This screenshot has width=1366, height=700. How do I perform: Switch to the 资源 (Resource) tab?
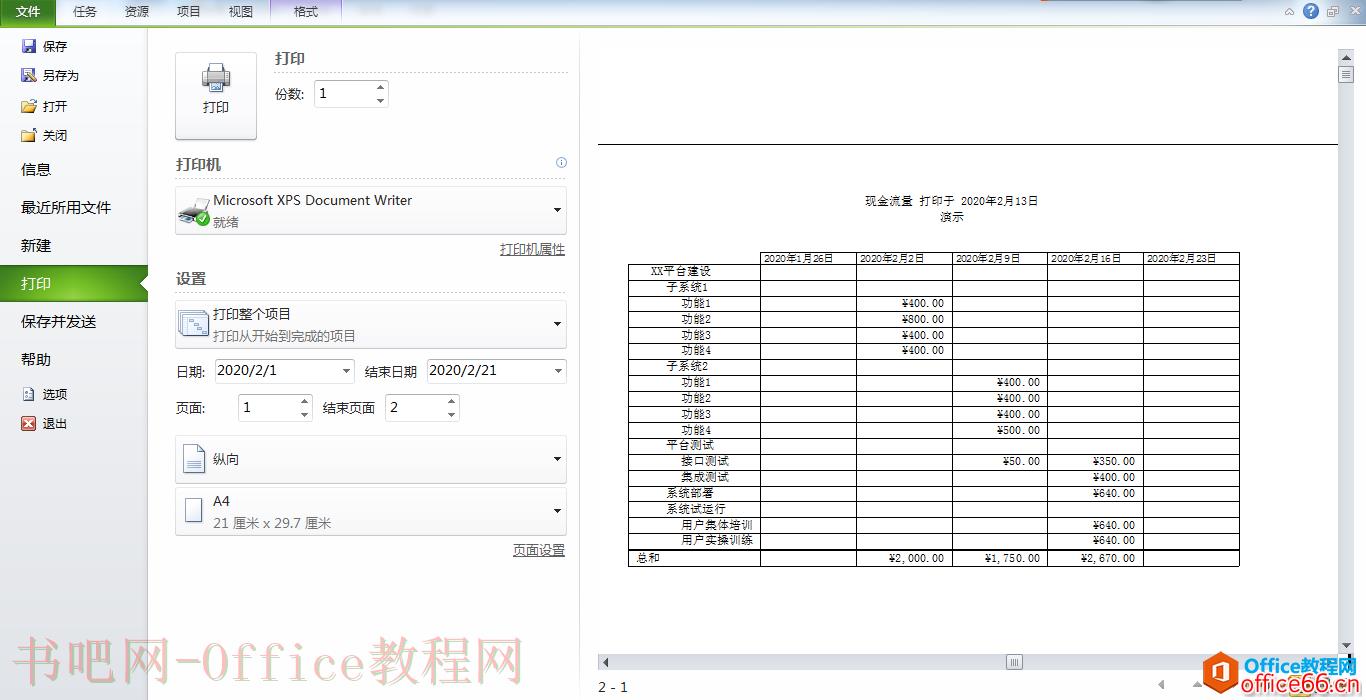[137, 12]
